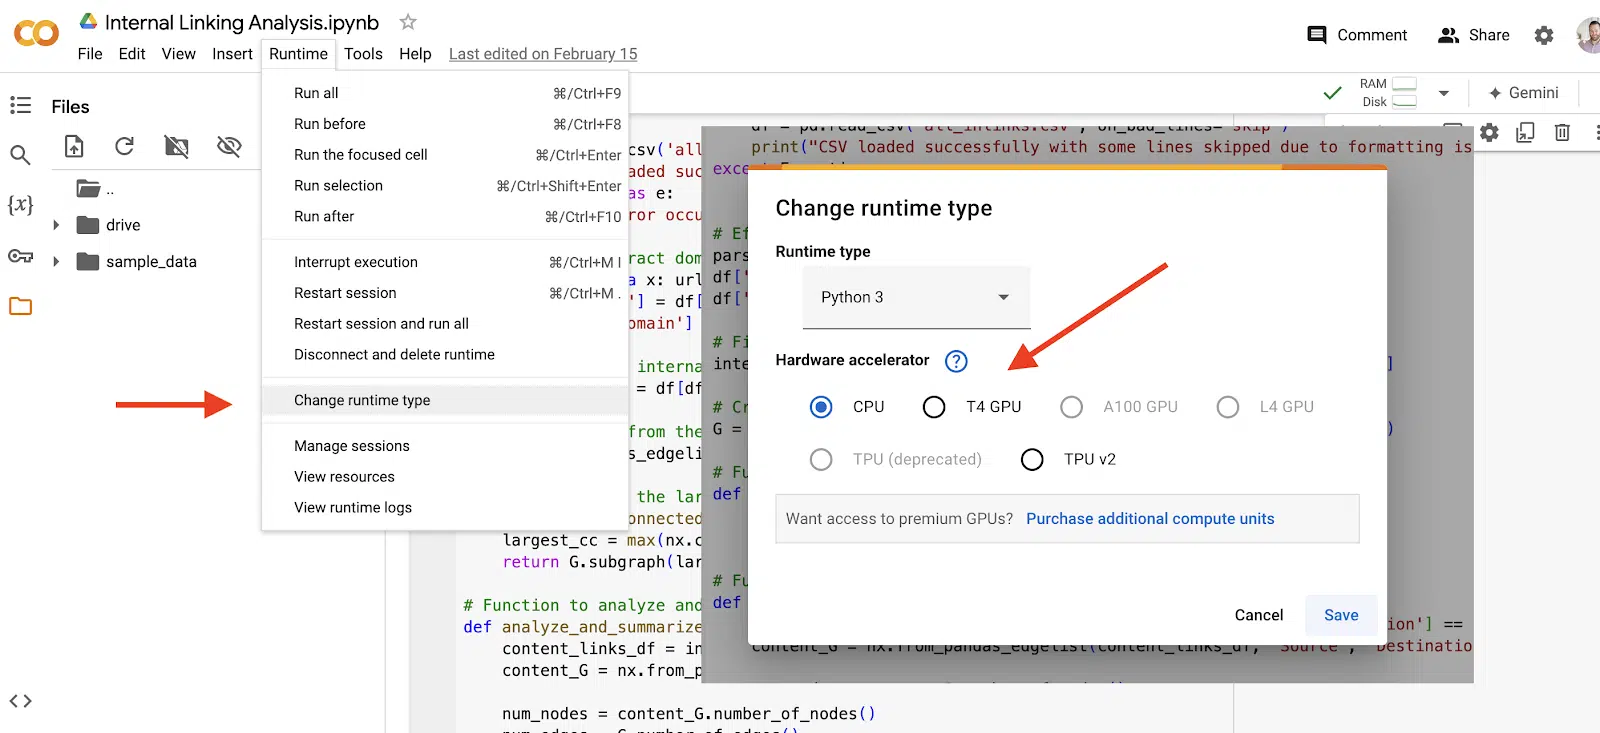Choose Run all
This screenshot has width=1600, height=733.
445,93
